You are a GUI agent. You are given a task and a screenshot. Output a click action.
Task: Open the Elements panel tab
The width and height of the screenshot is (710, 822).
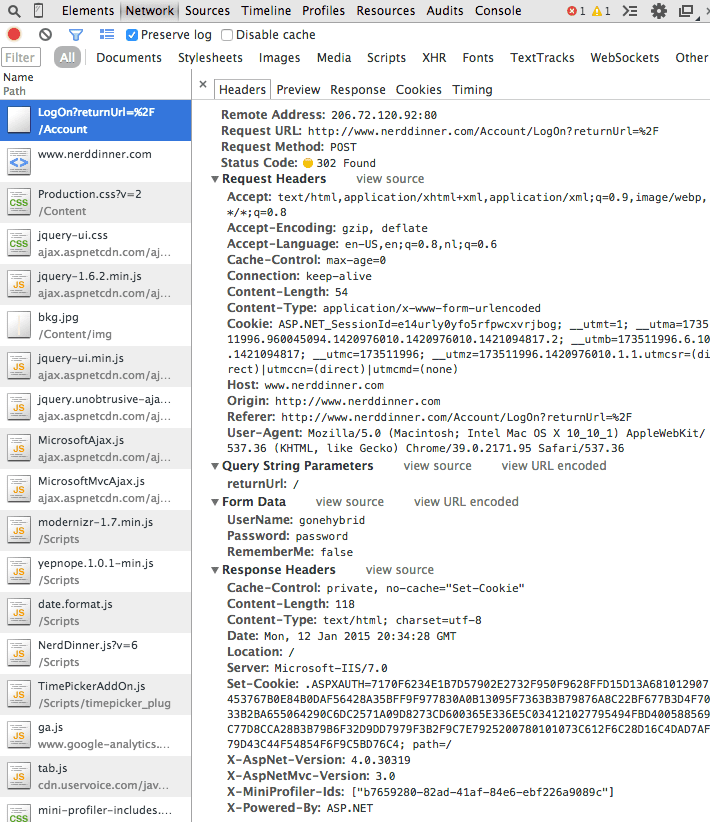tap(88, 11)
